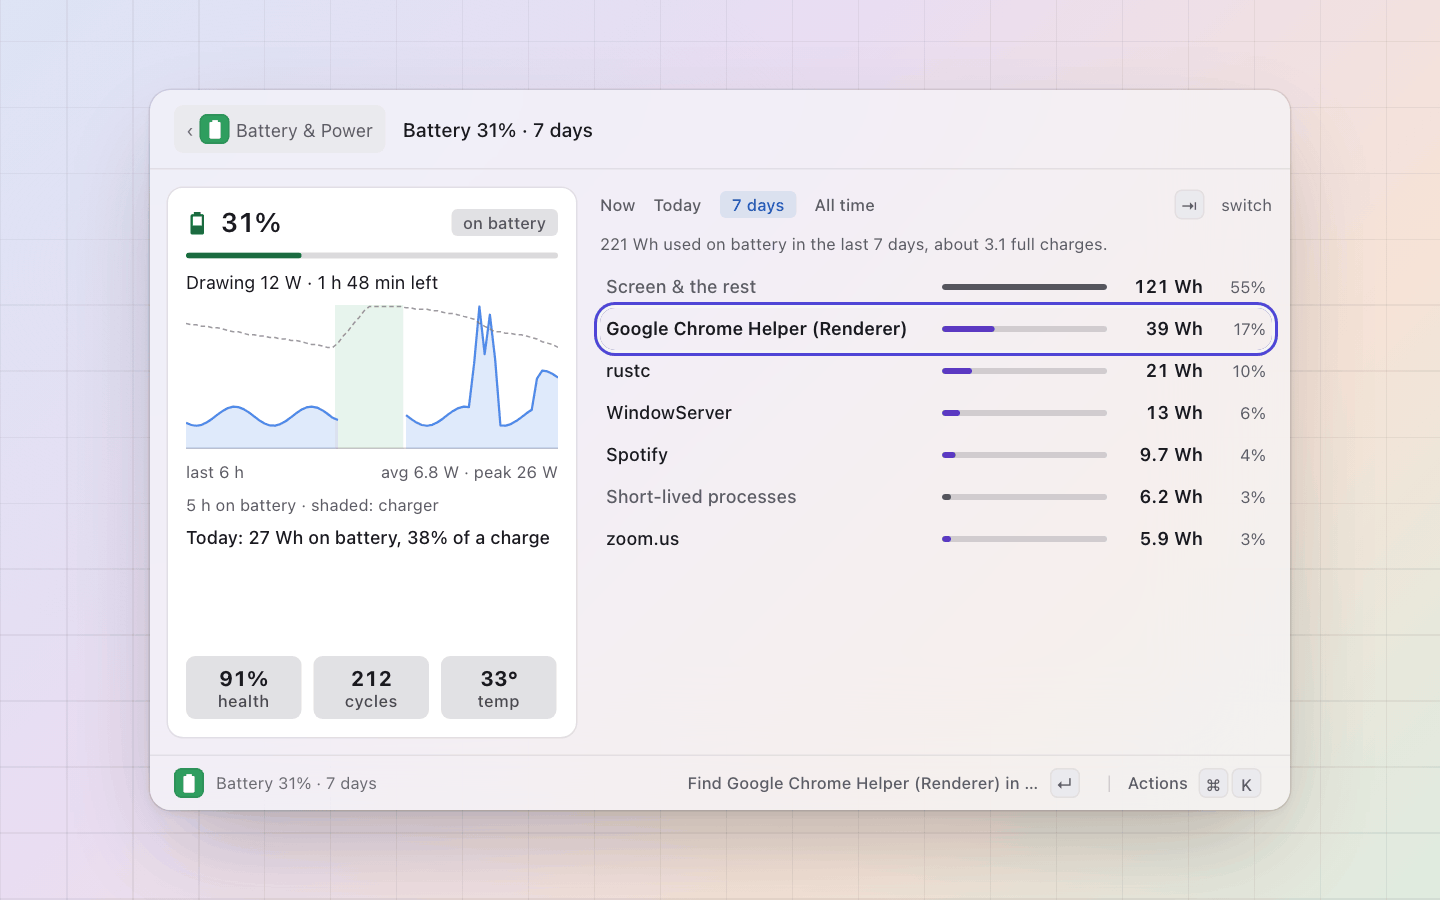
Task: Select the WindowServer row
Action: [x=936, y=413]
